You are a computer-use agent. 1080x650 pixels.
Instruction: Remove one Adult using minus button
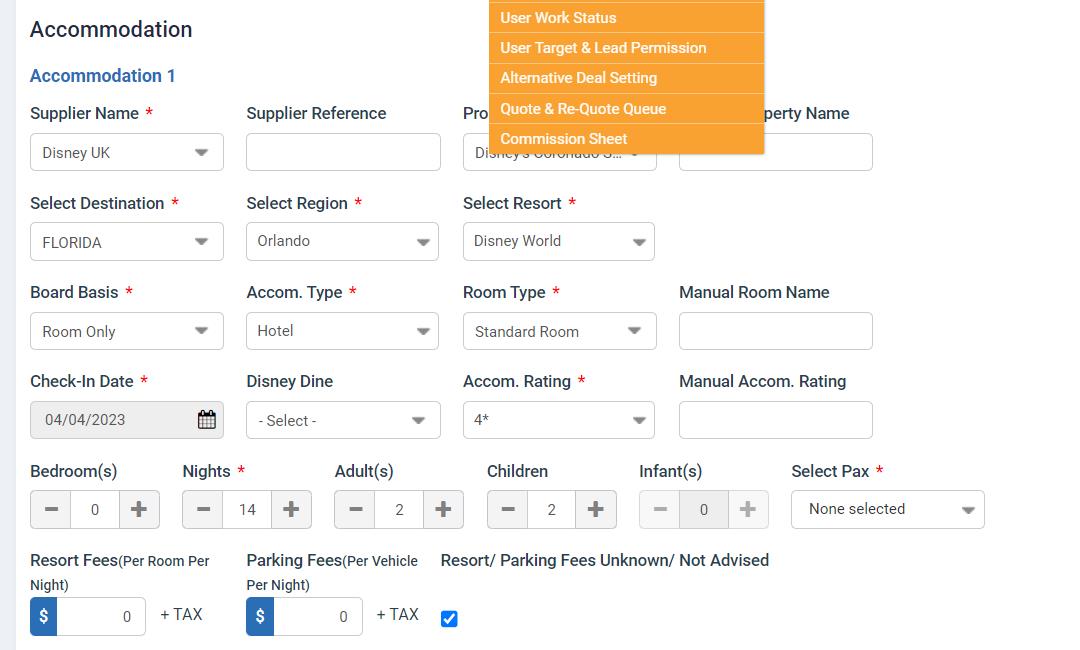point(355,509)
